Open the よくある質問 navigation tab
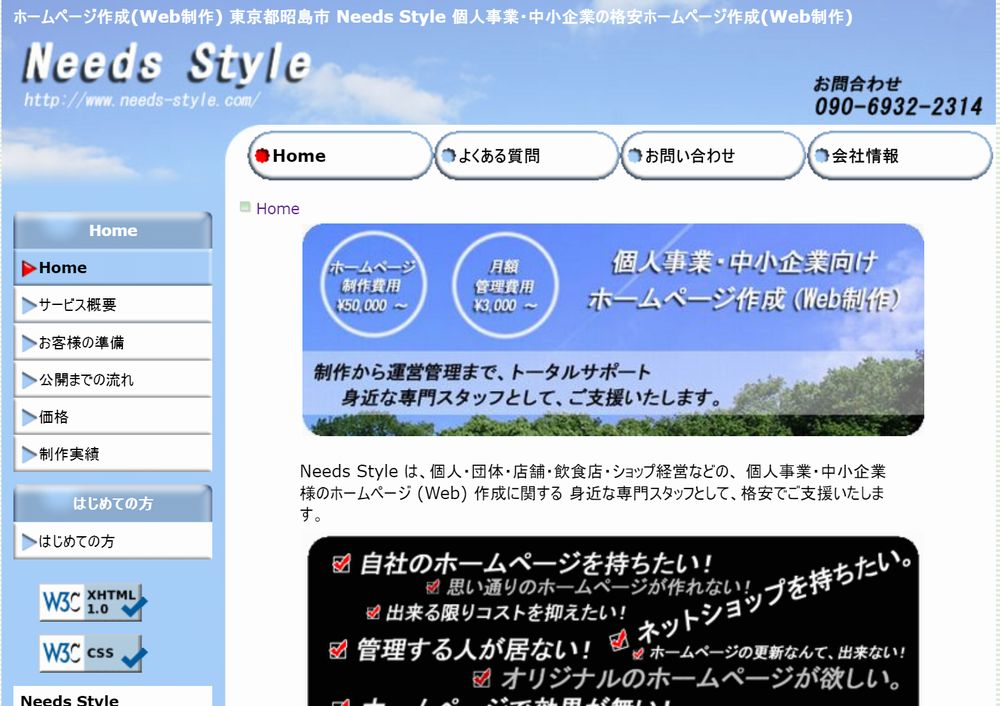Image resolution: width=1000 pixels, height=706 pixels. (526, 156)
